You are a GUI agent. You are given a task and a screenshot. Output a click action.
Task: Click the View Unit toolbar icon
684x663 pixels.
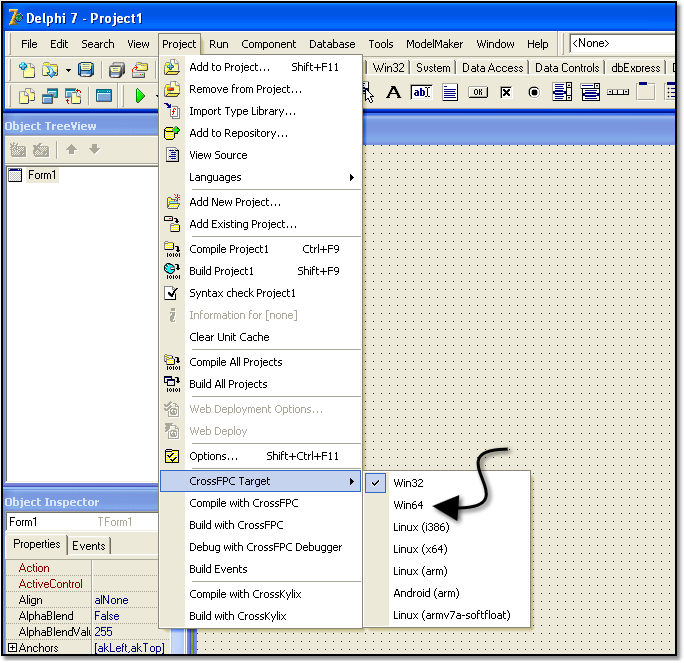click(27, 96)
